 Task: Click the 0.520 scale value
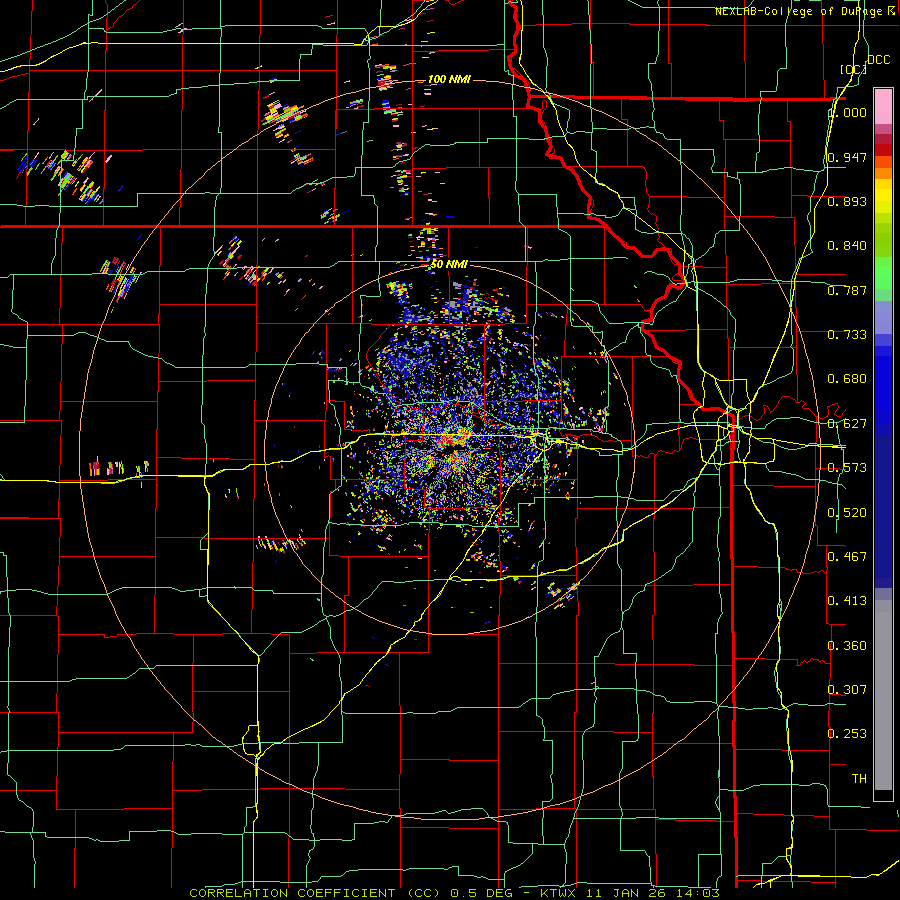[847, 513]
